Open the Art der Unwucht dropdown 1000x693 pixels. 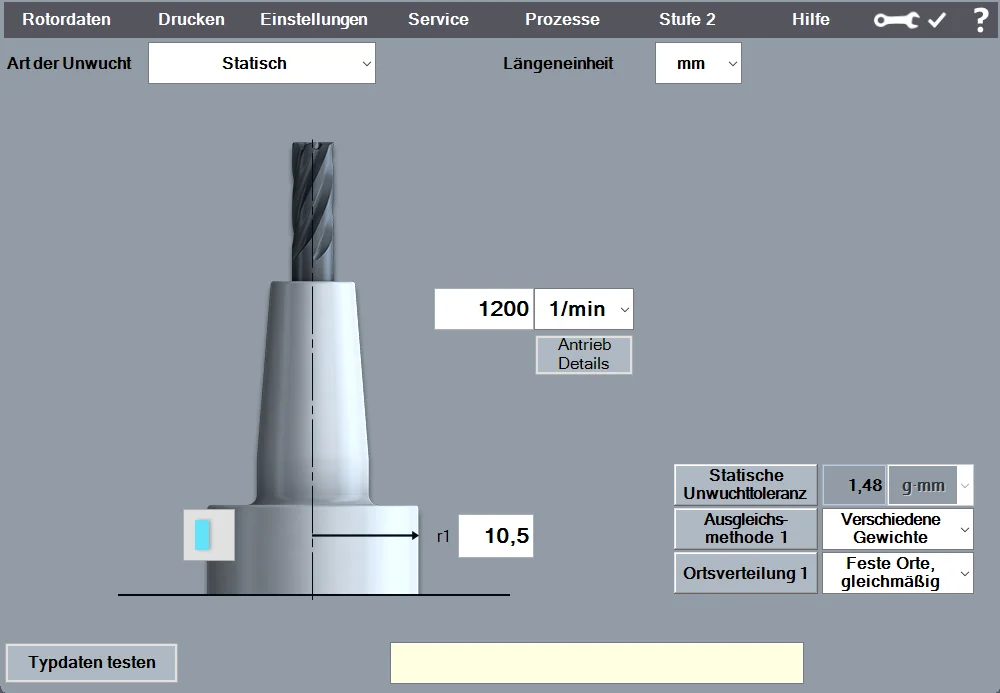[x=262, y=63]
